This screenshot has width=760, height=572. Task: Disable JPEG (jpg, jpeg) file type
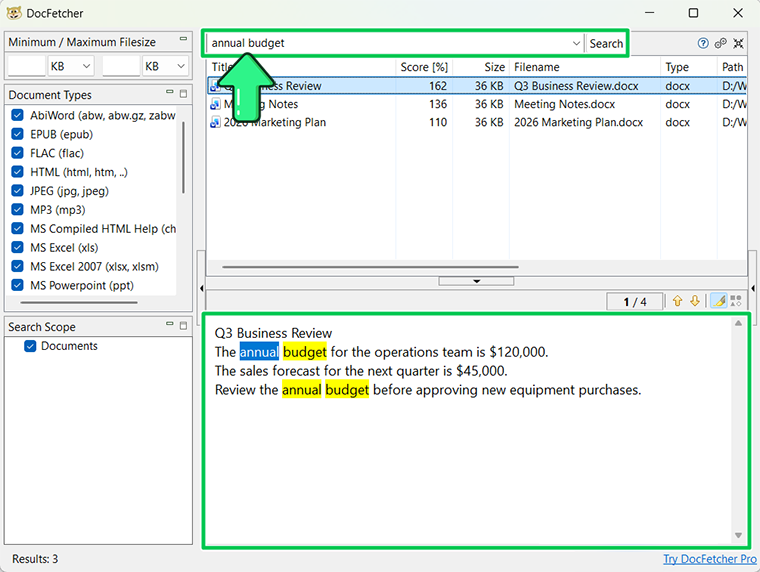coord(17,191)
